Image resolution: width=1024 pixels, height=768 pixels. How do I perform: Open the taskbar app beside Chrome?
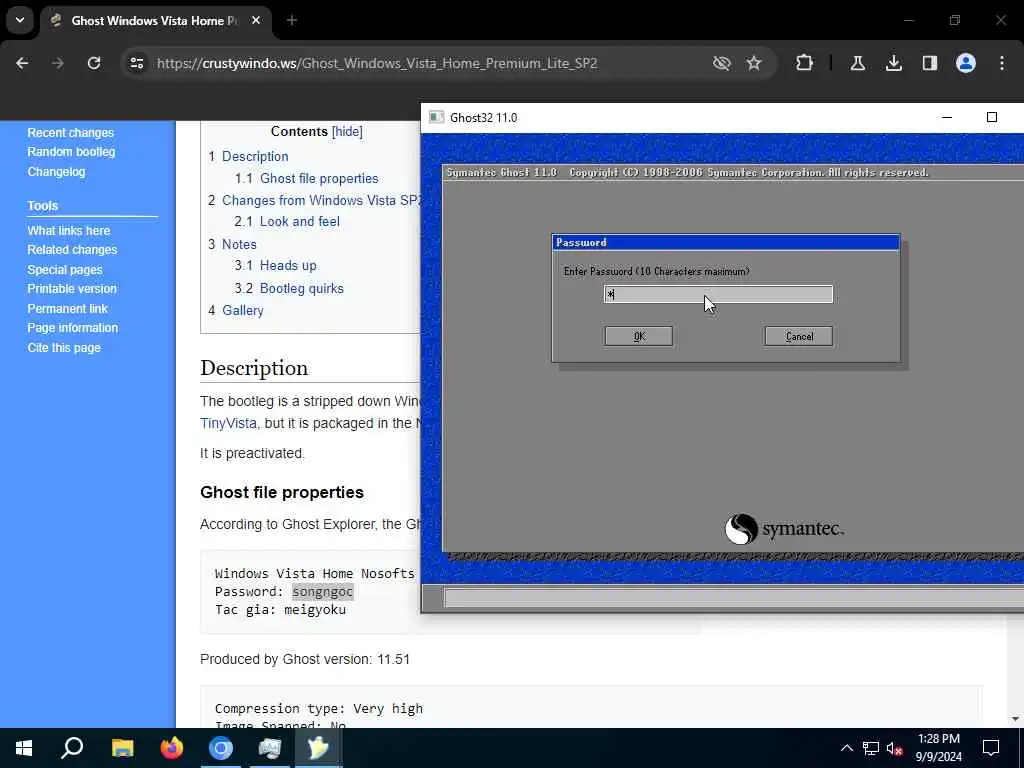[x=269, y=748]
